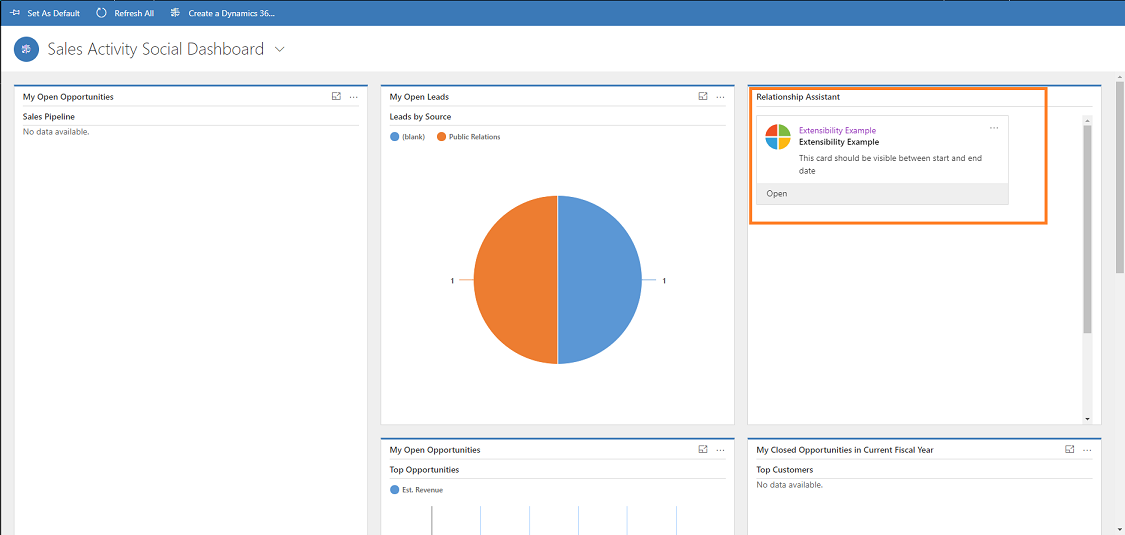
Task: Click the Est. Revenue legend label
Action: click(423, 490)
